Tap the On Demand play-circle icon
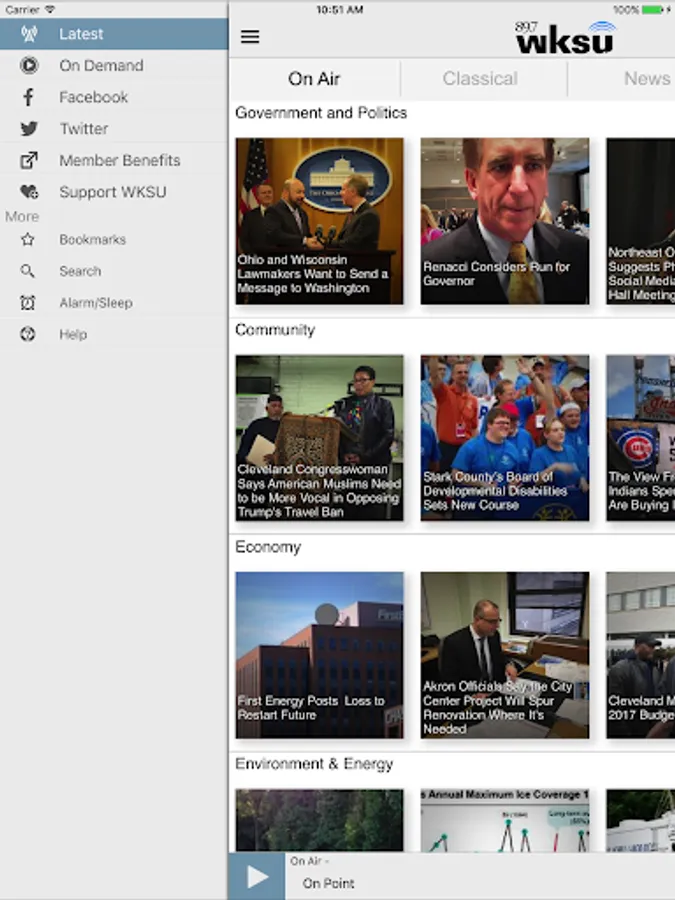Image resolution: width=675 pixels, height=900 pixels. tap(29, 65)
